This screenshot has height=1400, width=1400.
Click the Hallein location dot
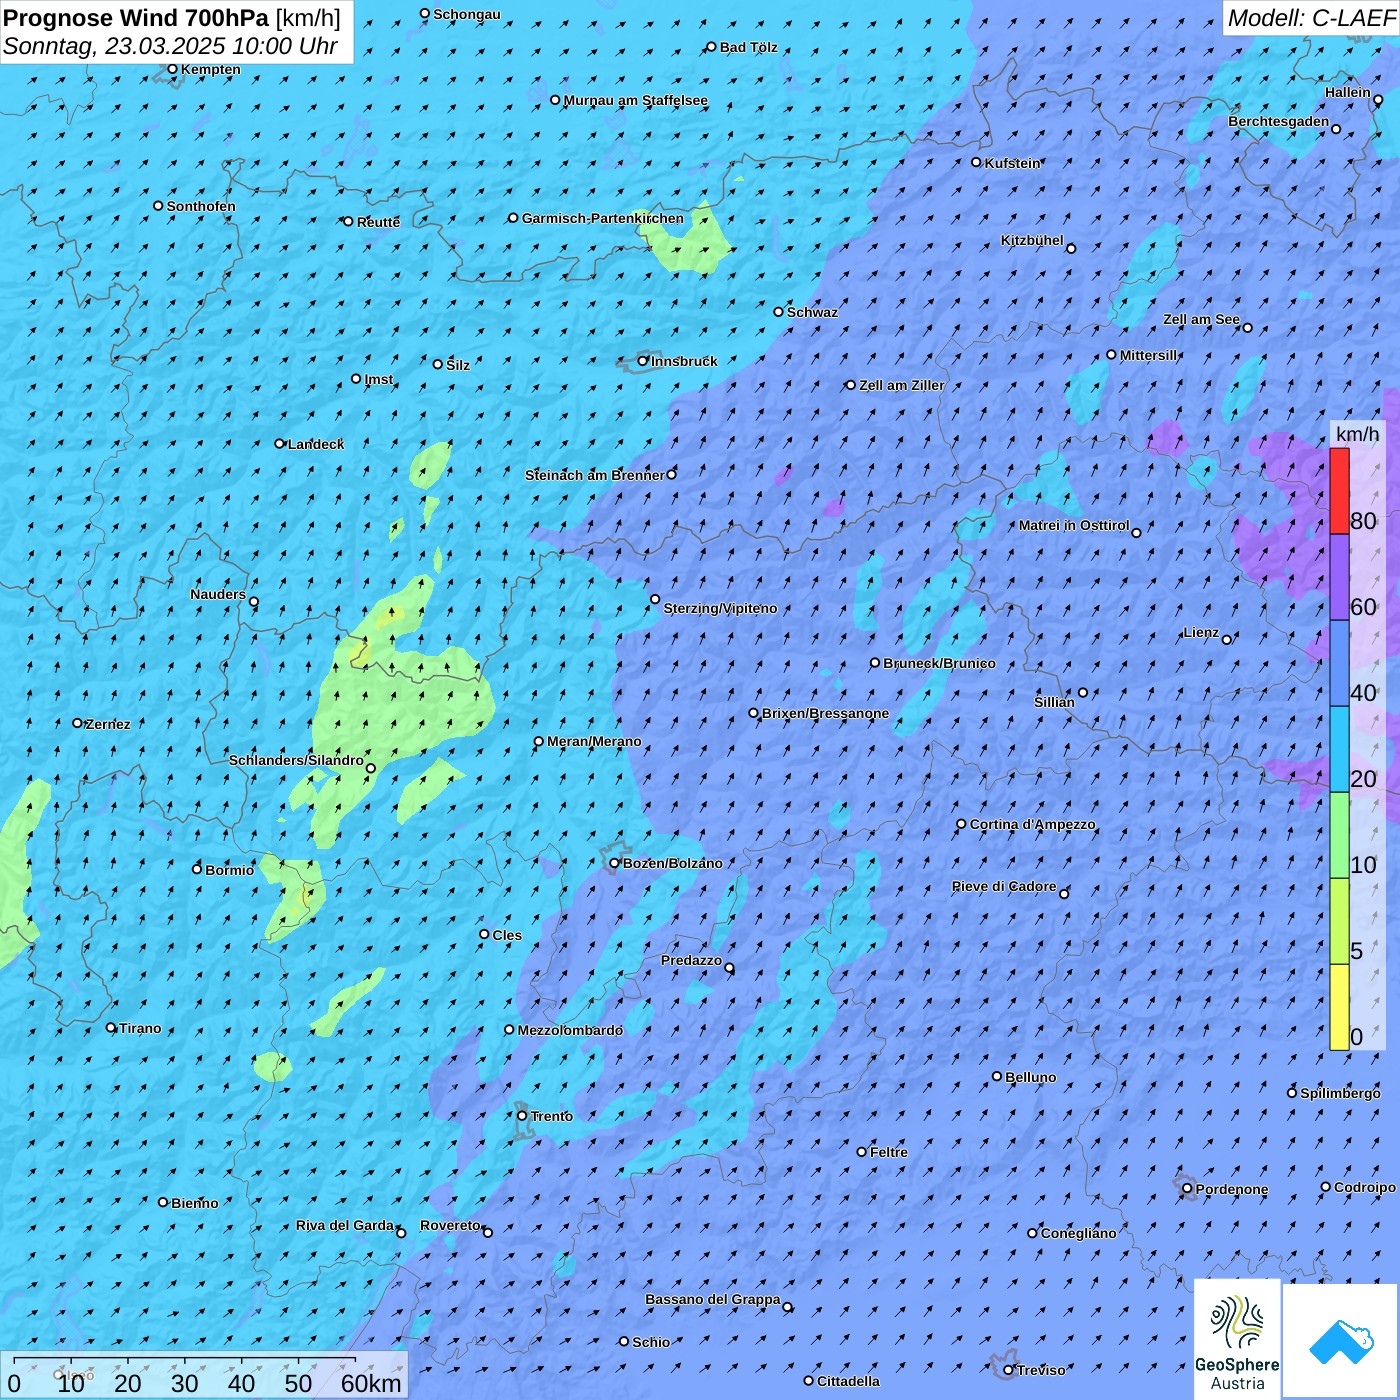coord(1378,99)
